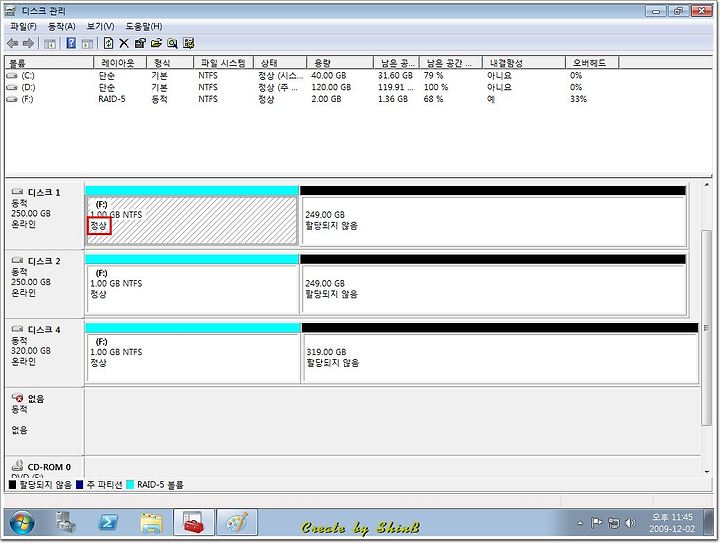Click the Back arrow toolbar icon
The width and height of the screenshot is (720, 543).
pos(12,43)
